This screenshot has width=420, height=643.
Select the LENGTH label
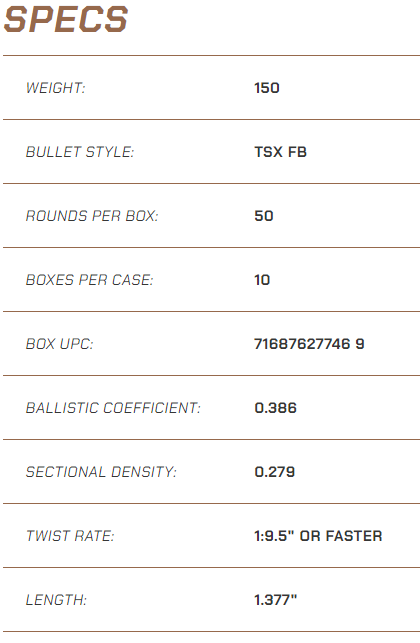[x=56, y=600]
